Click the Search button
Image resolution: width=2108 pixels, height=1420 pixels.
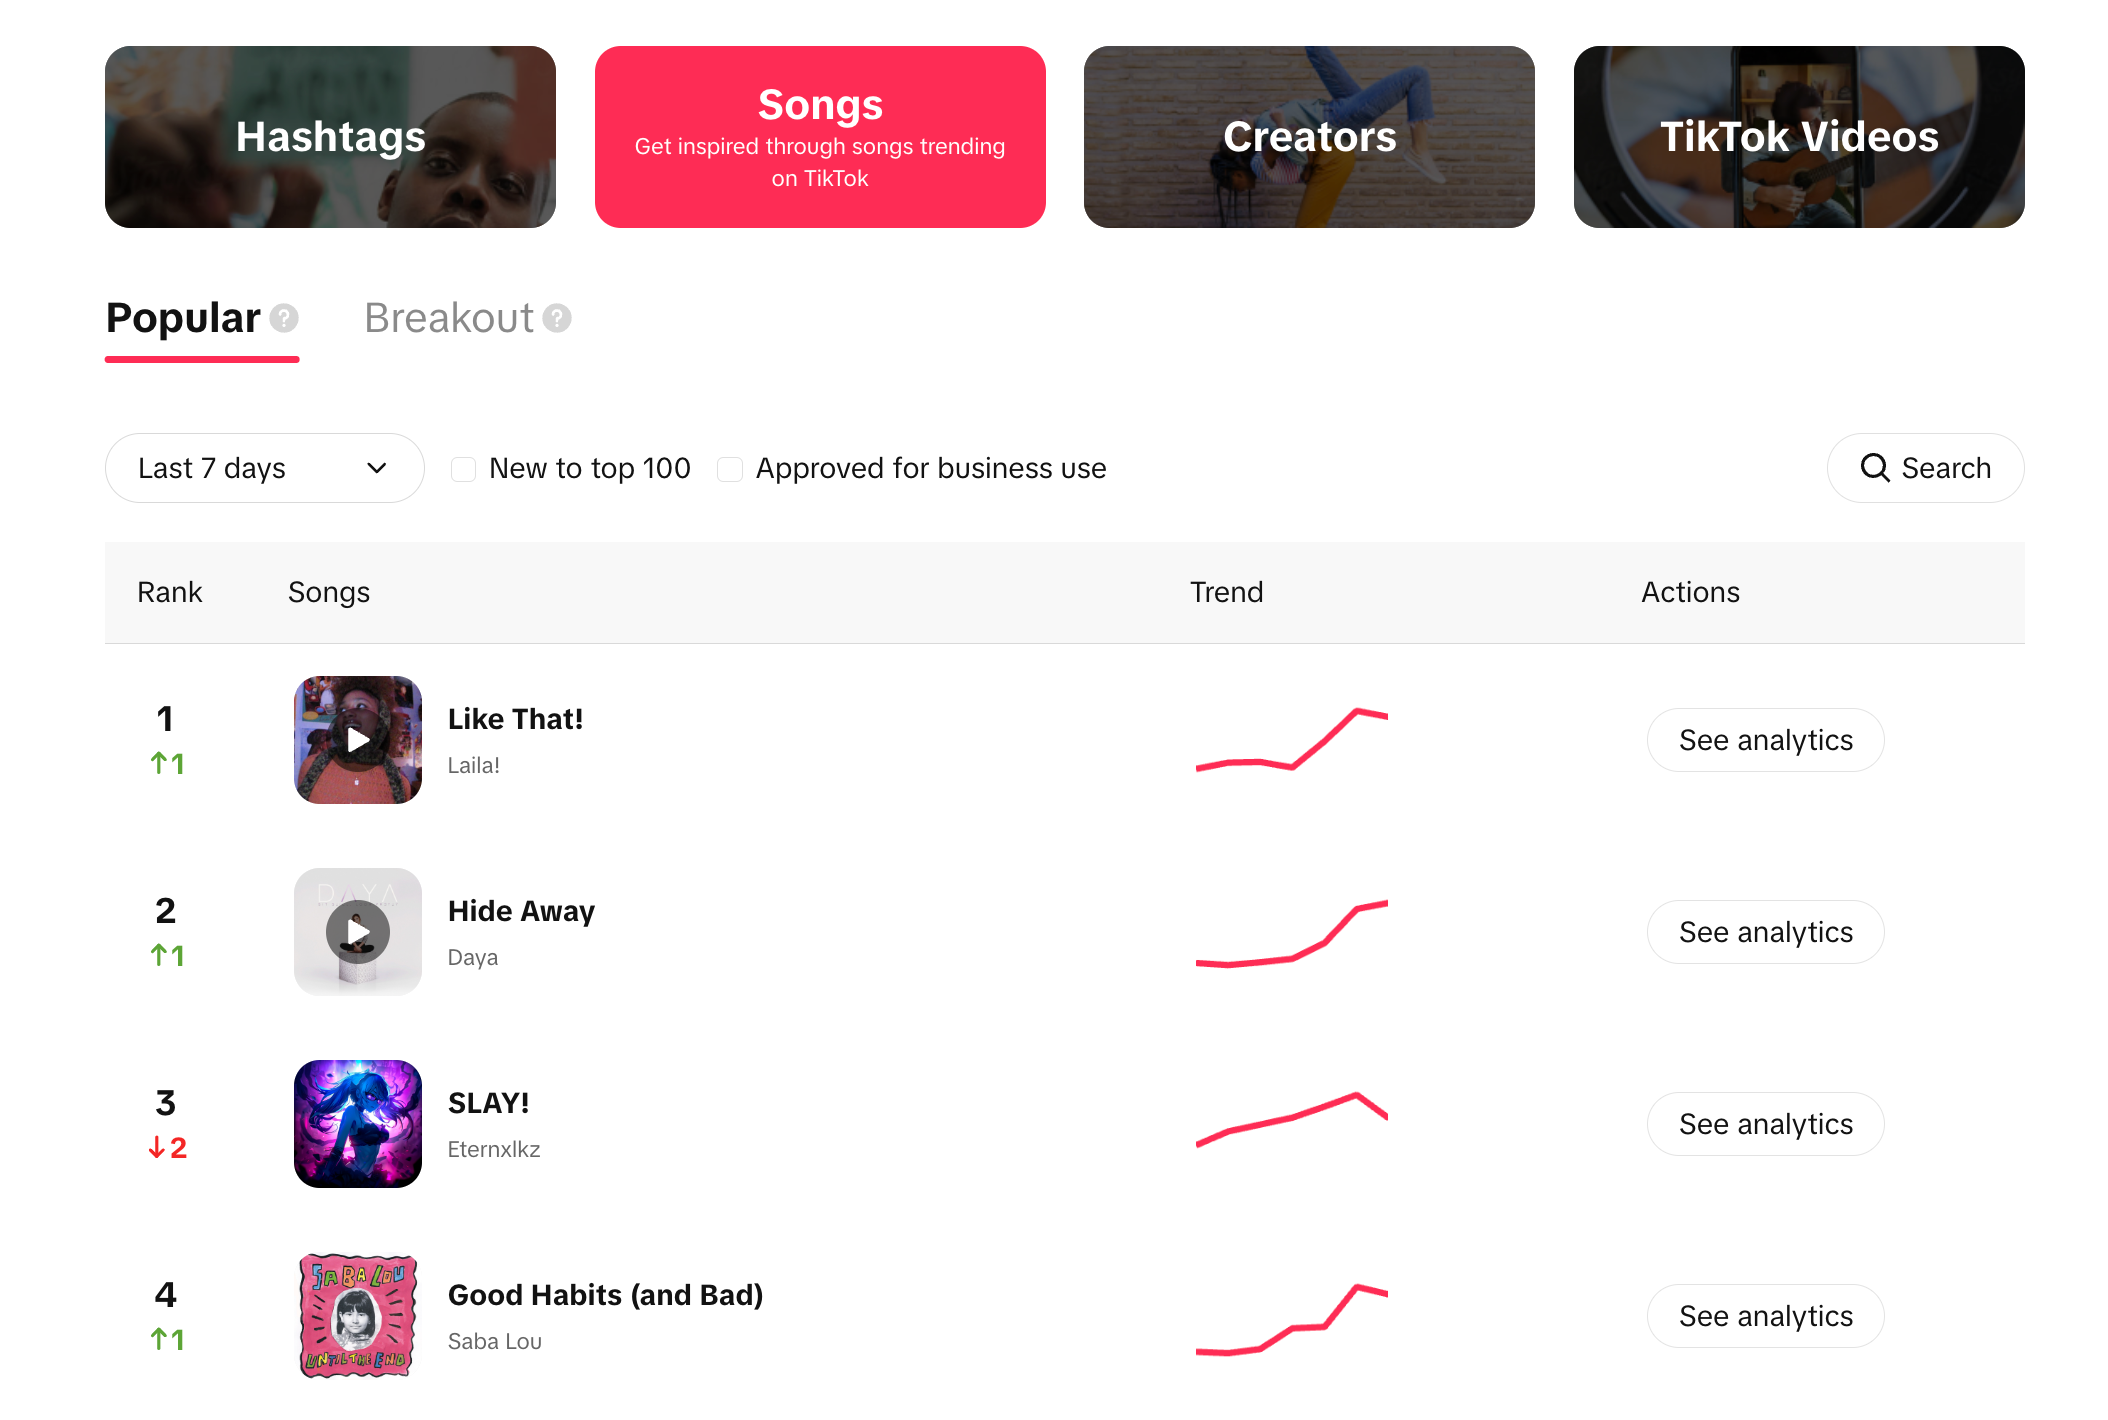coord(1926,468)
